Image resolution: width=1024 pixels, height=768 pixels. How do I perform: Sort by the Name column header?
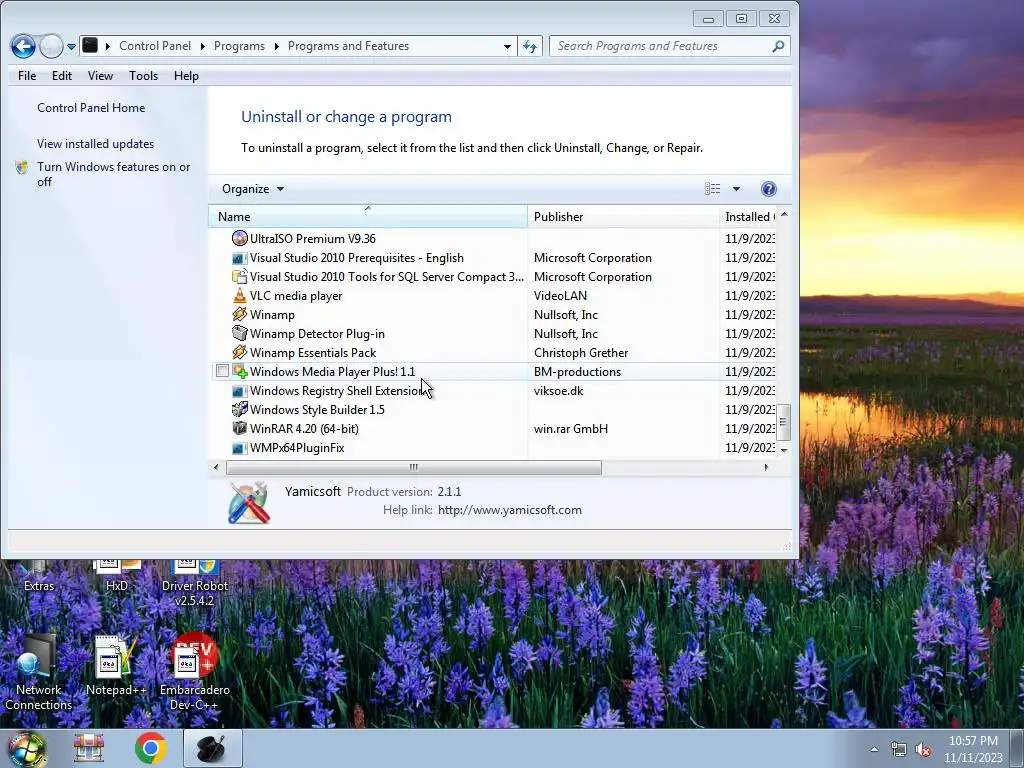pyautogui.click(x=367, y=217)
